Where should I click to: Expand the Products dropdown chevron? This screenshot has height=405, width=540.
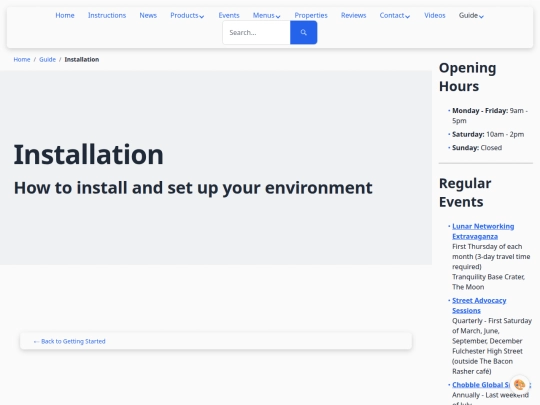point(202,16)
